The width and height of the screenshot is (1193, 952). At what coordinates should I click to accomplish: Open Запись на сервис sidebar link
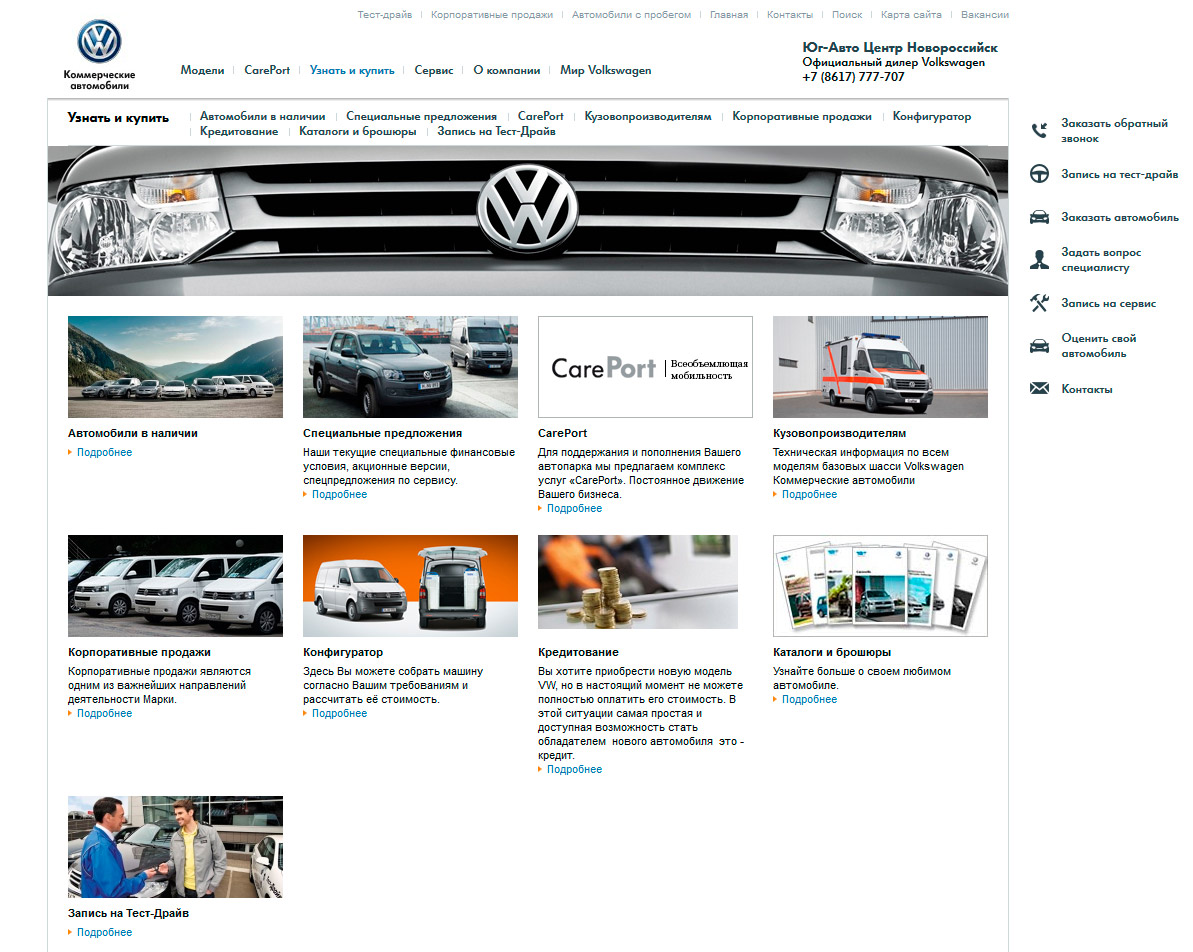click(1109, 303)
